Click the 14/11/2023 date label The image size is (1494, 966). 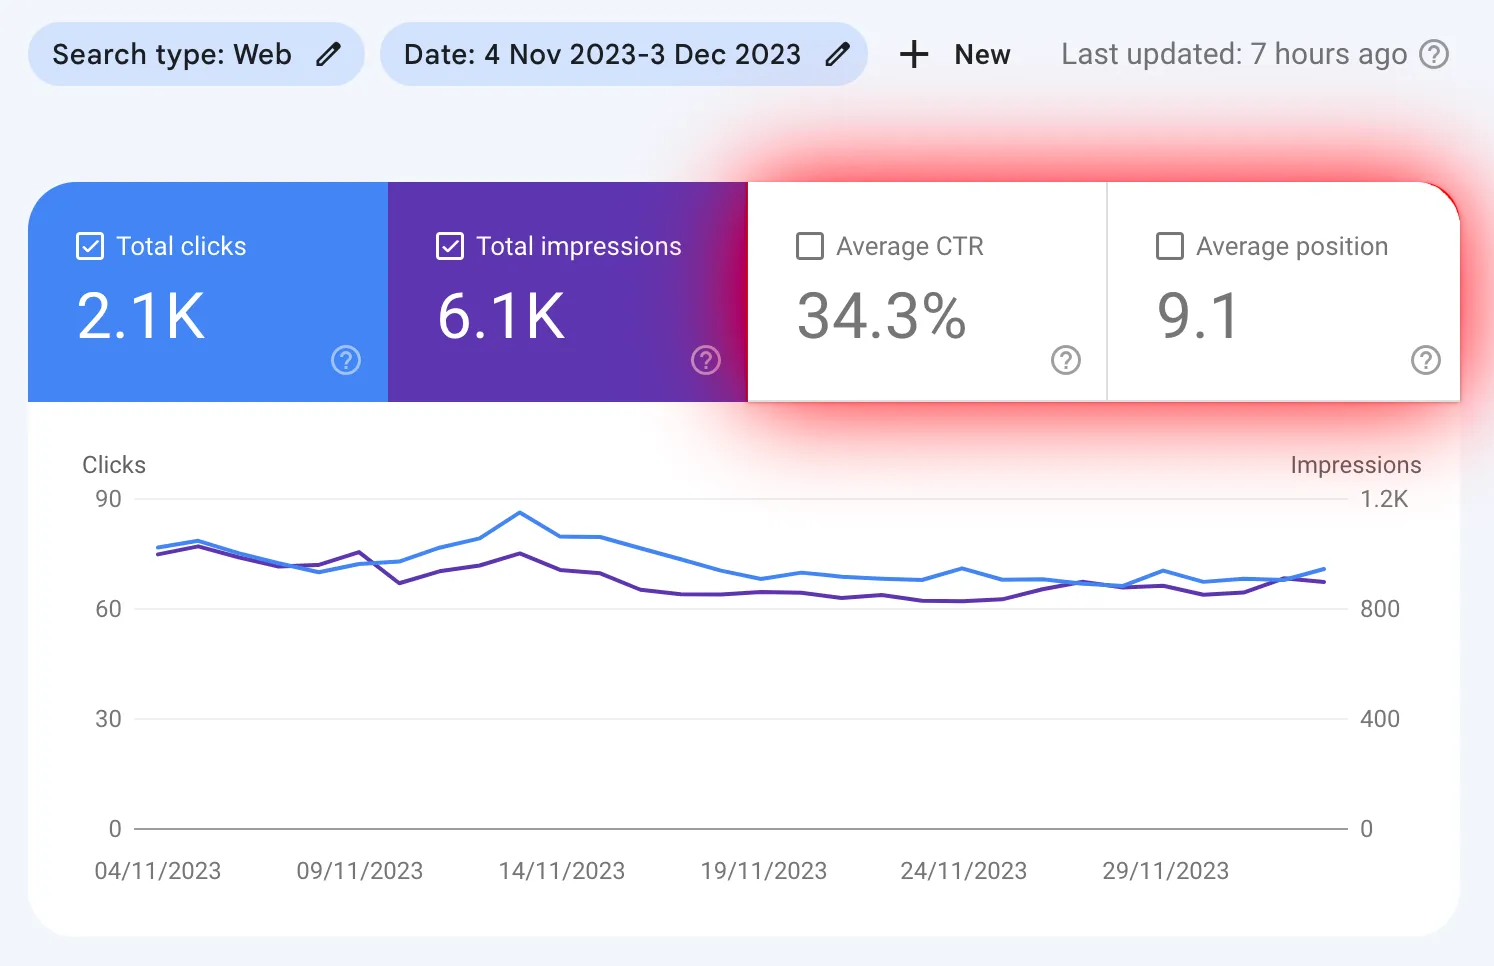(562, 871)
